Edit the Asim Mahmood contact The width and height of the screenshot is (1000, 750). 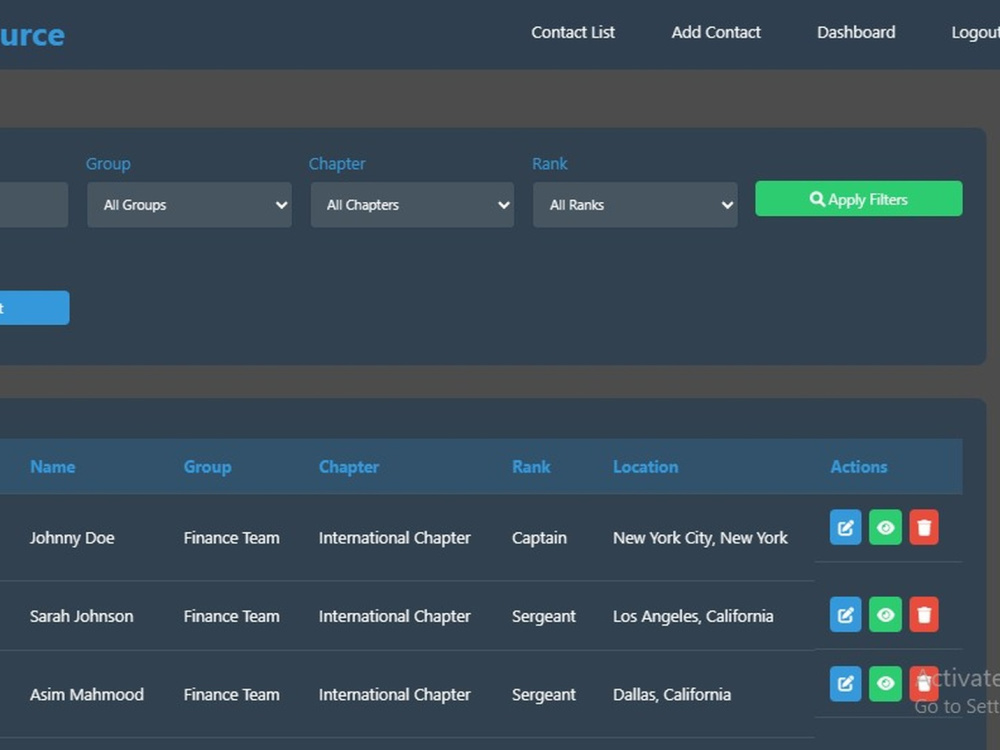tap(845, 684)
